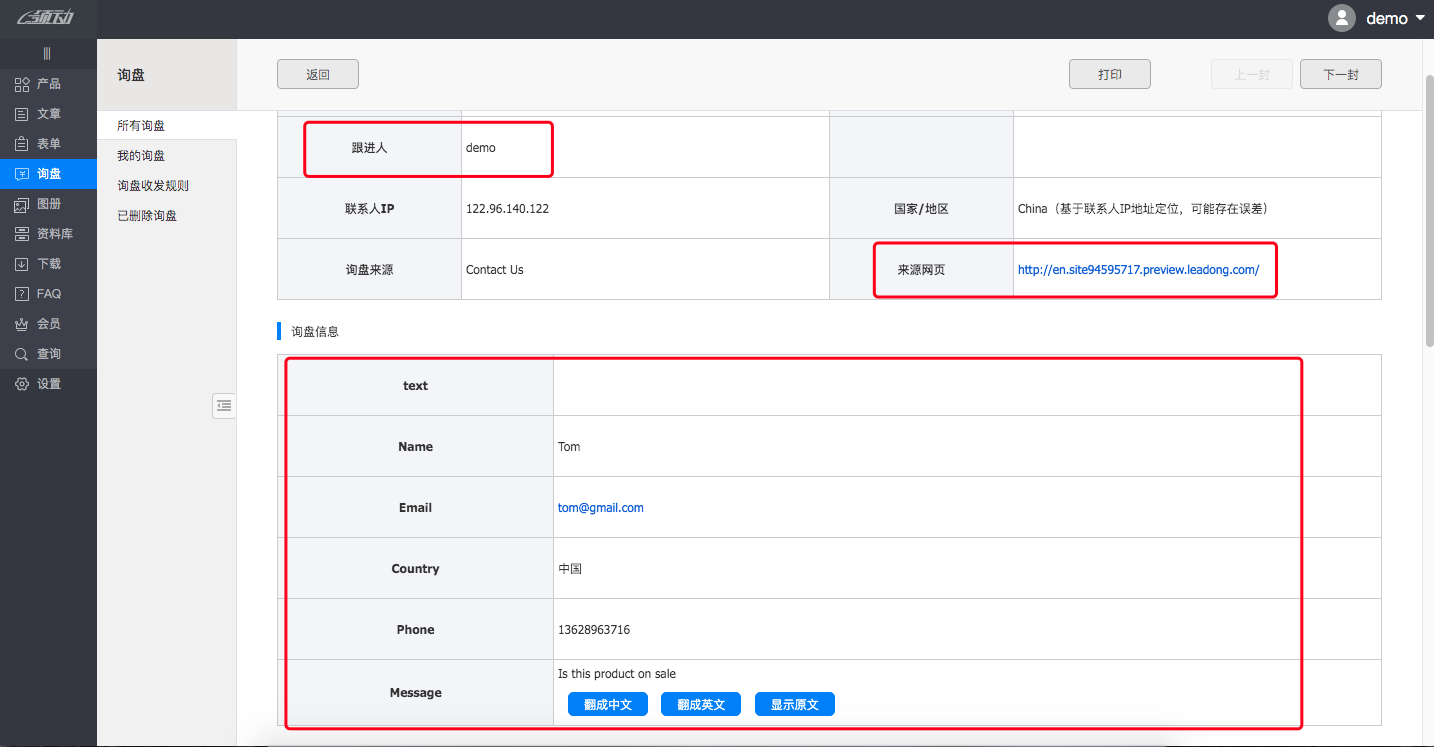Screen dimensions: 1434x747
Task: Open the Album (图册) sidebar icon
Action: pyautogui.click(x=22, y=204)
